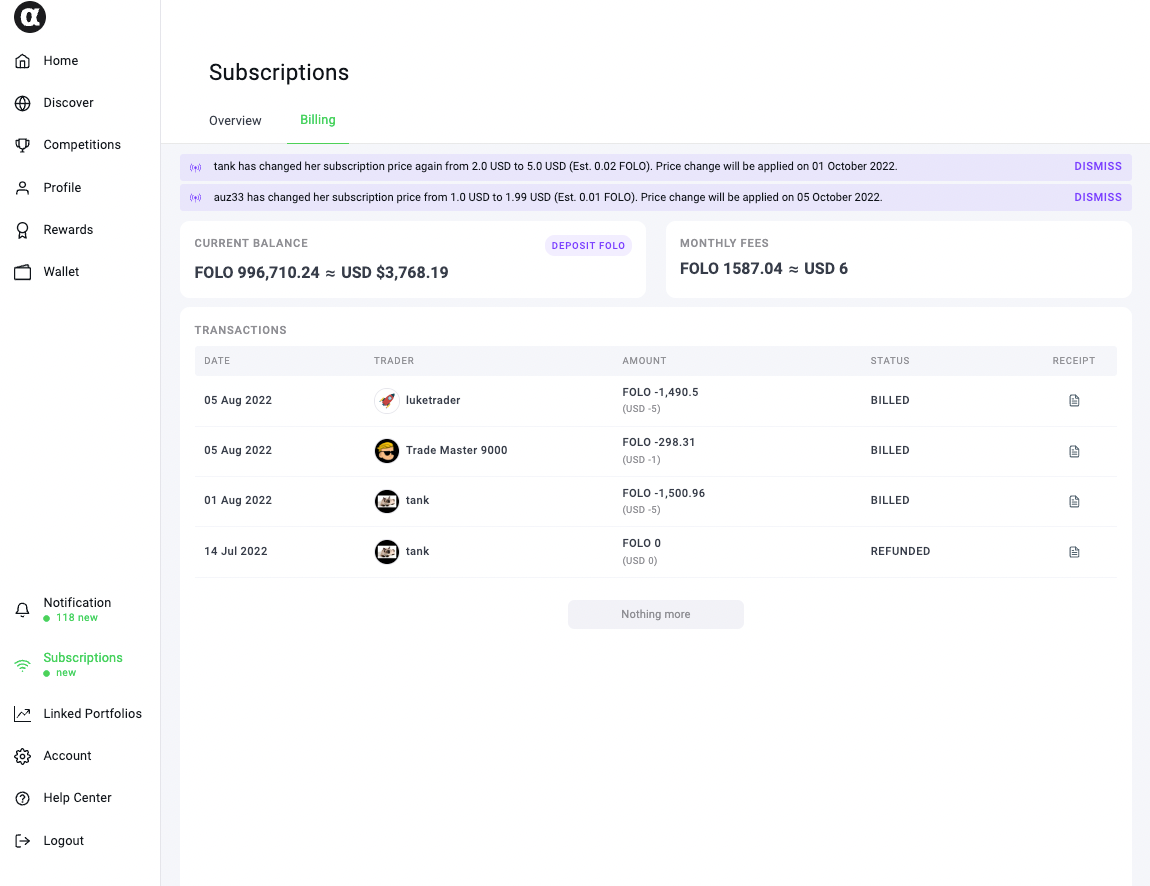The width and height of the screenshot is (1150, 886).
Task: Open the Wallet icon in sidebar
Action: tap(23, 272)
